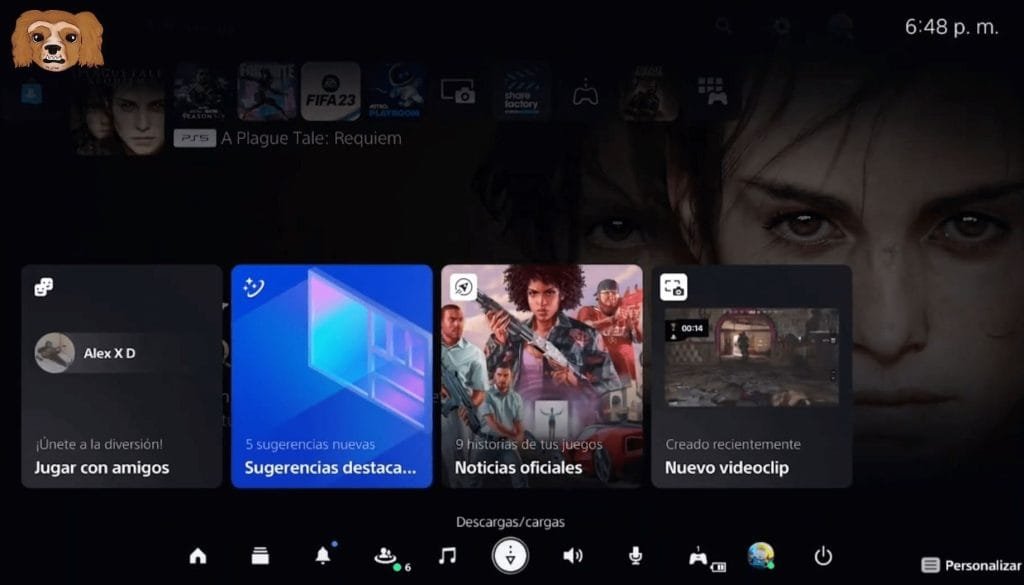Click the "9 historias de tus juegos" text
Screen dimensions: 1024x585
(529, 445)
